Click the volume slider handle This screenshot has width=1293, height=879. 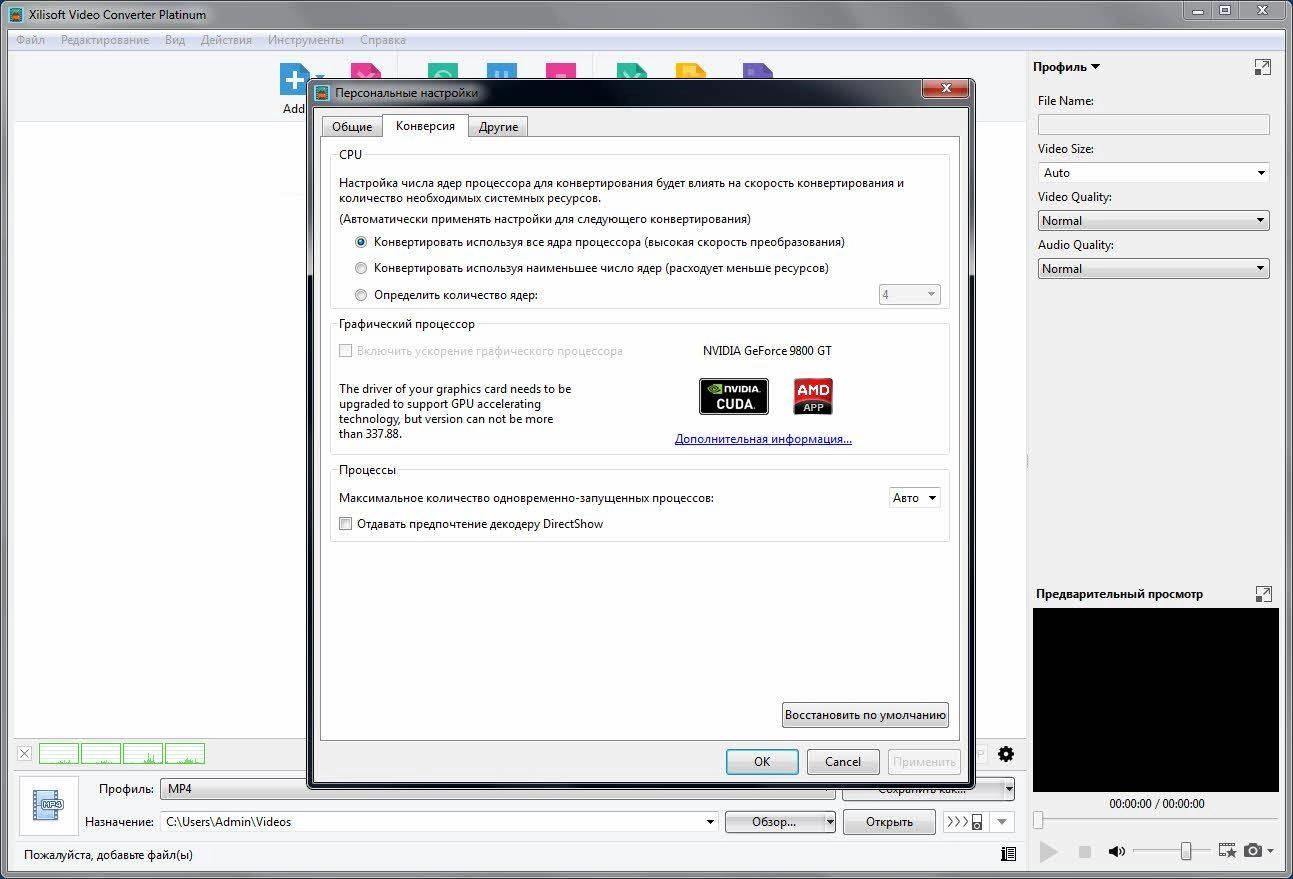1185,851
